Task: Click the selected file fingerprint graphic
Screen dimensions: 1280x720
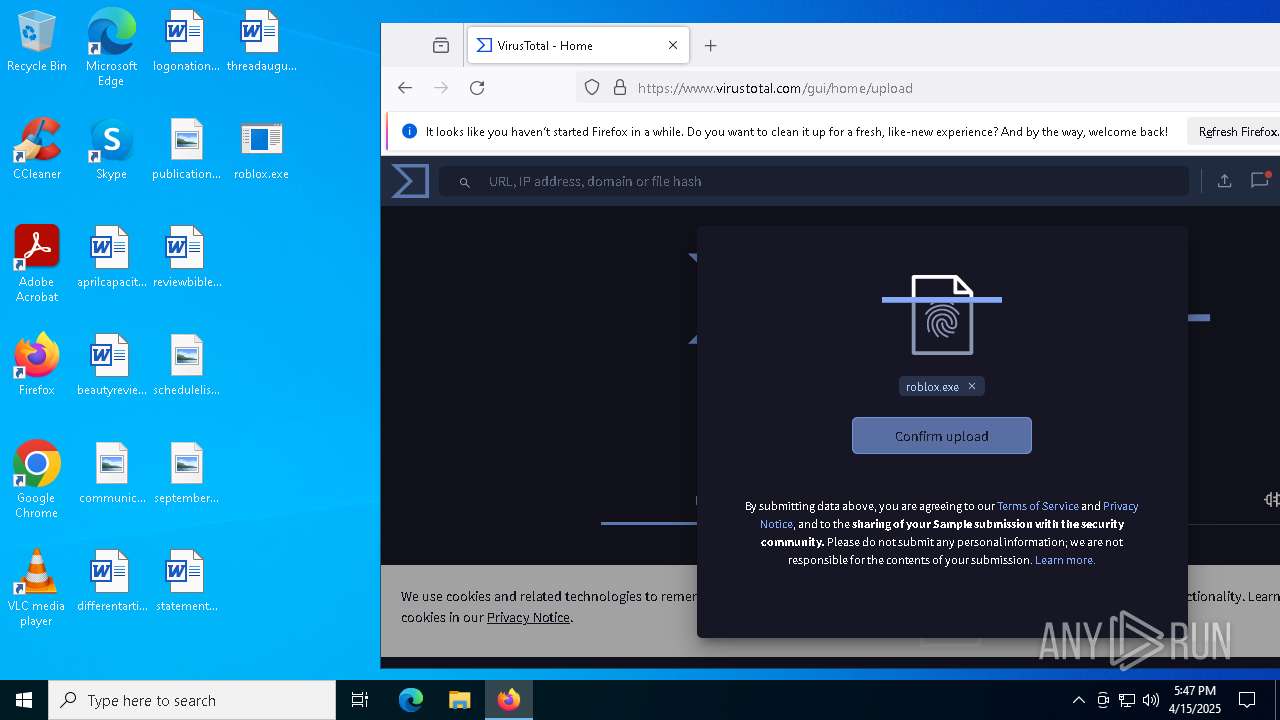Action: [x=942, y=315]
